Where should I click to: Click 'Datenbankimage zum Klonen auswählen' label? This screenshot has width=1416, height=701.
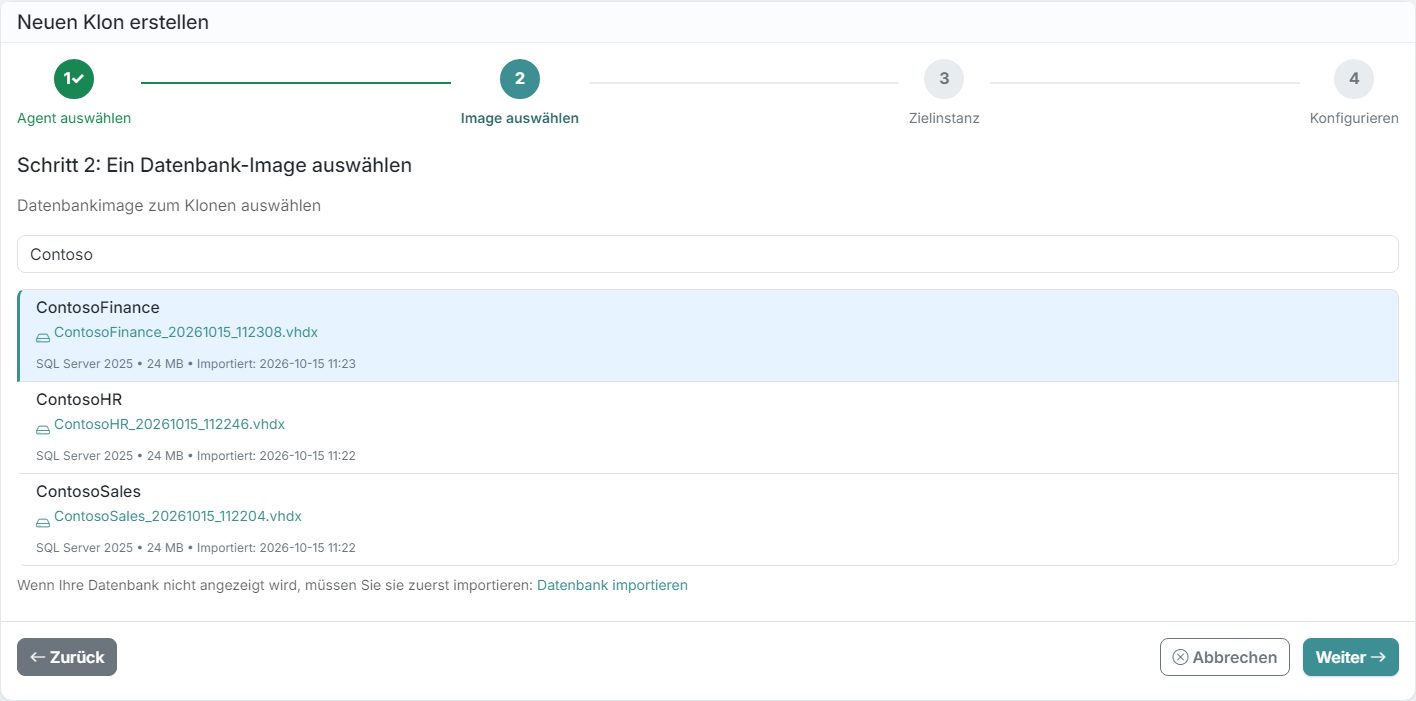point(169,206)
